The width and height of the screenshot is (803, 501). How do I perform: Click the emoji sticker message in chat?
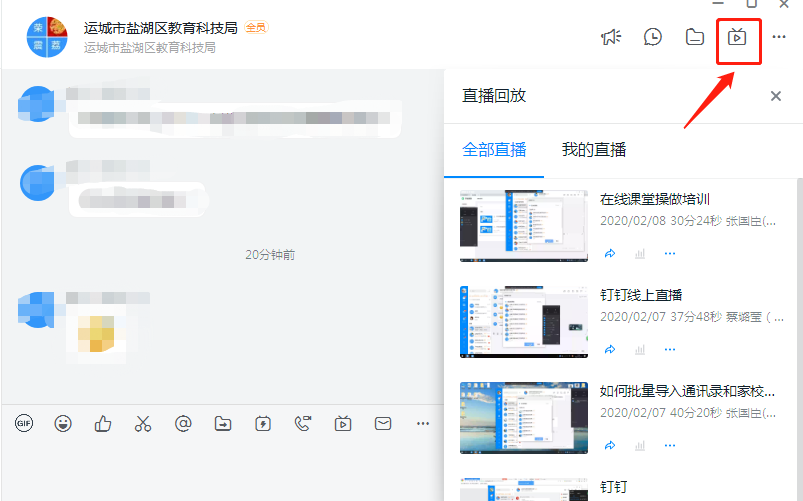(96, 333)
